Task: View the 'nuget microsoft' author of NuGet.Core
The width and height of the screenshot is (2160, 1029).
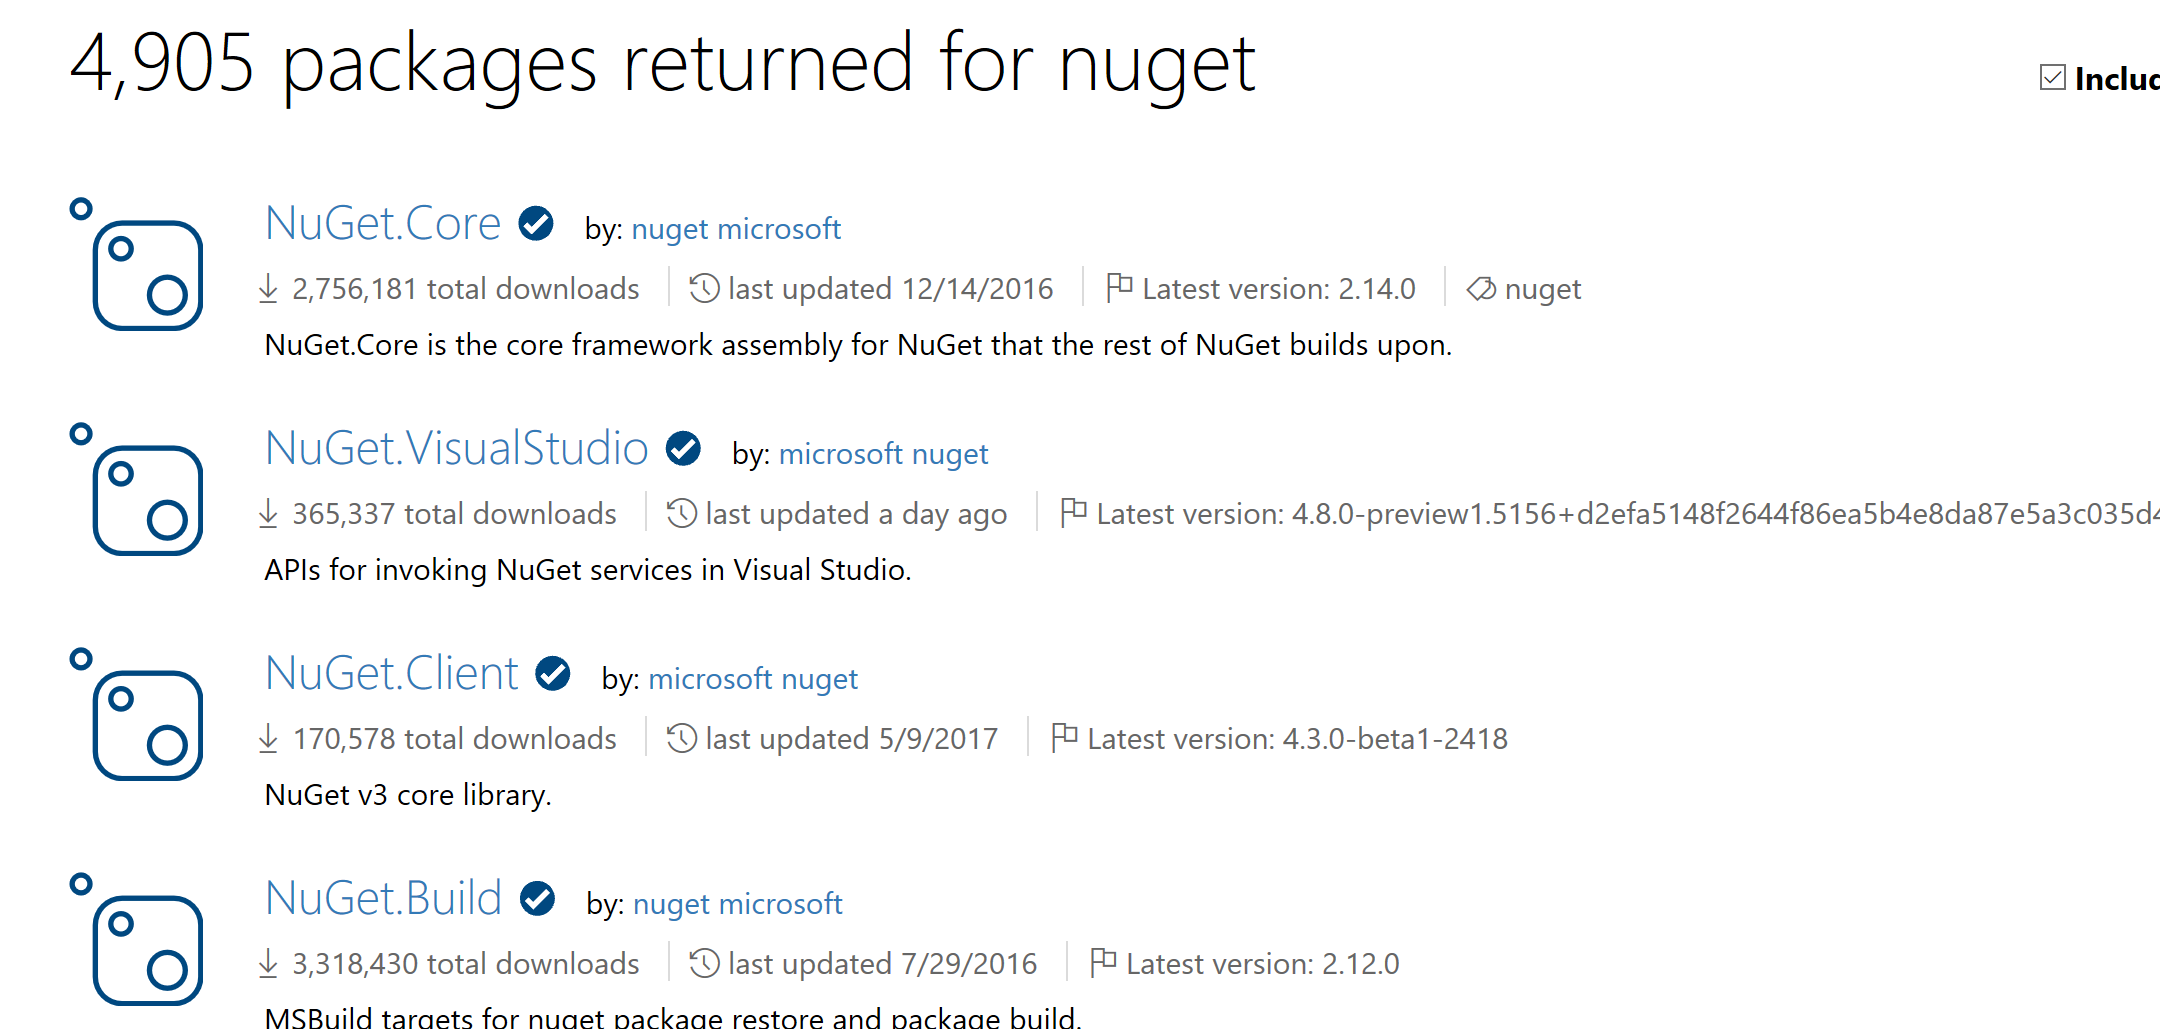Action: pyautogui.click(x=737, y=229)
